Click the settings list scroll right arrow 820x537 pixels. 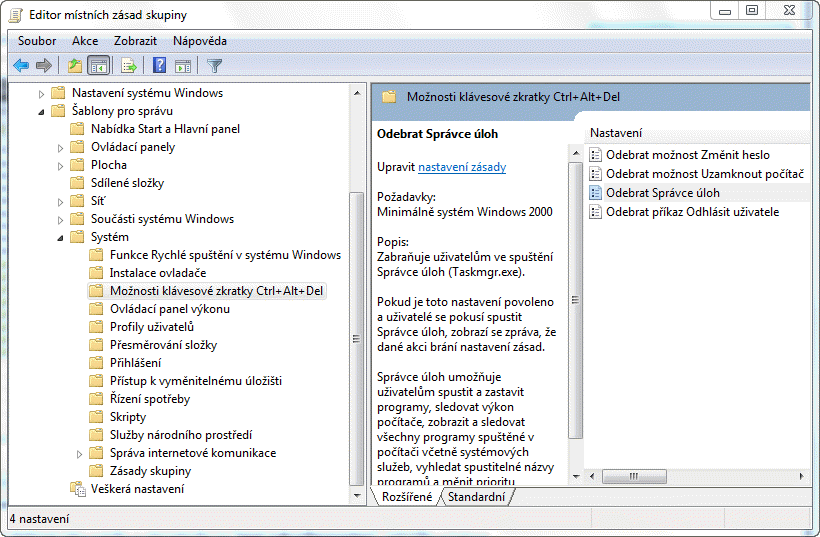click(x=802, y=476)
